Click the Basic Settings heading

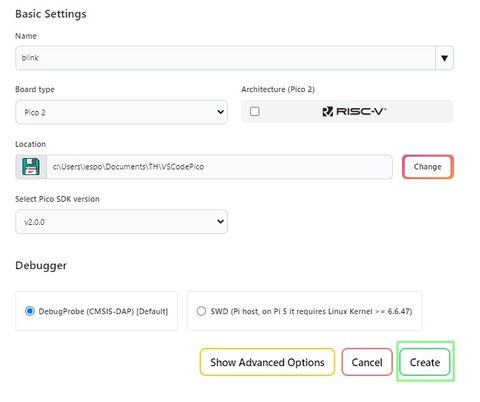[51, 14]
